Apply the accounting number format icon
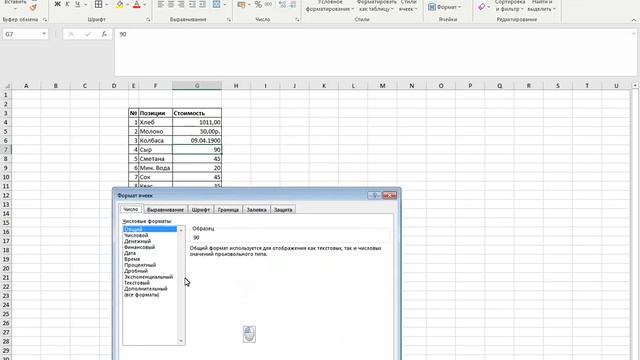 pos(241,4)
